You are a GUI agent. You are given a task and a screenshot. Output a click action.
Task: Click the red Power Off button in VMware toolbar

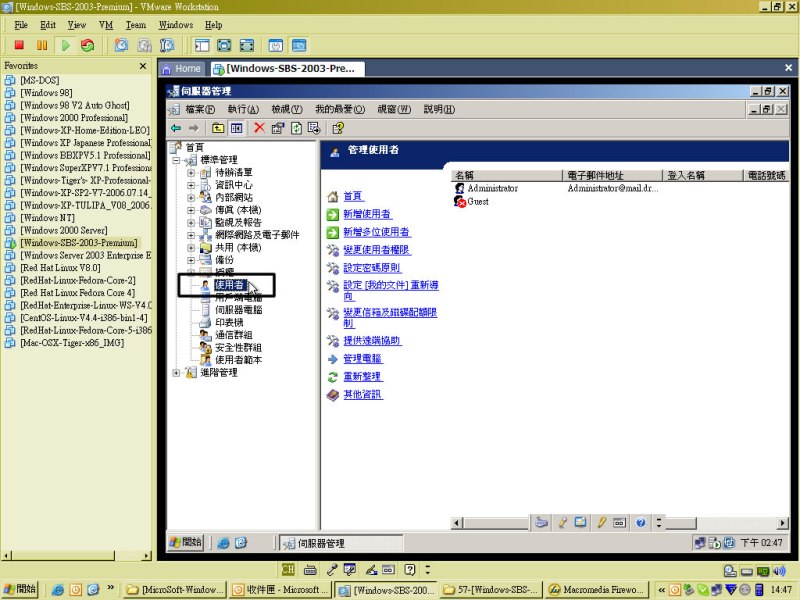pyautogui.click(x=19, y=45)
